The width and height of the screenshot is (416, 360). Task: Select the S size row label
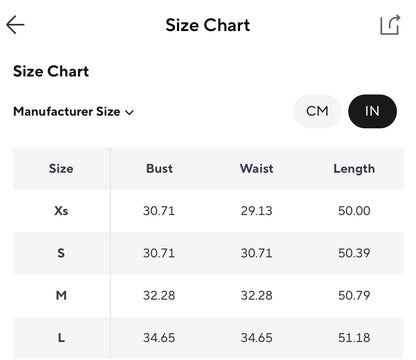click(x=61, y=253)
